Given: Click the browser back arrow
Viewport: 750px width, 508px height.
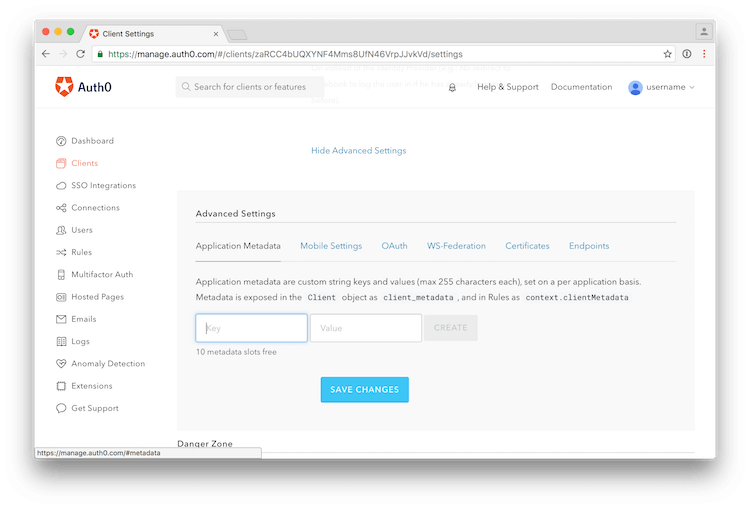Looking at the screenshot, I should (x=46, y=54).
